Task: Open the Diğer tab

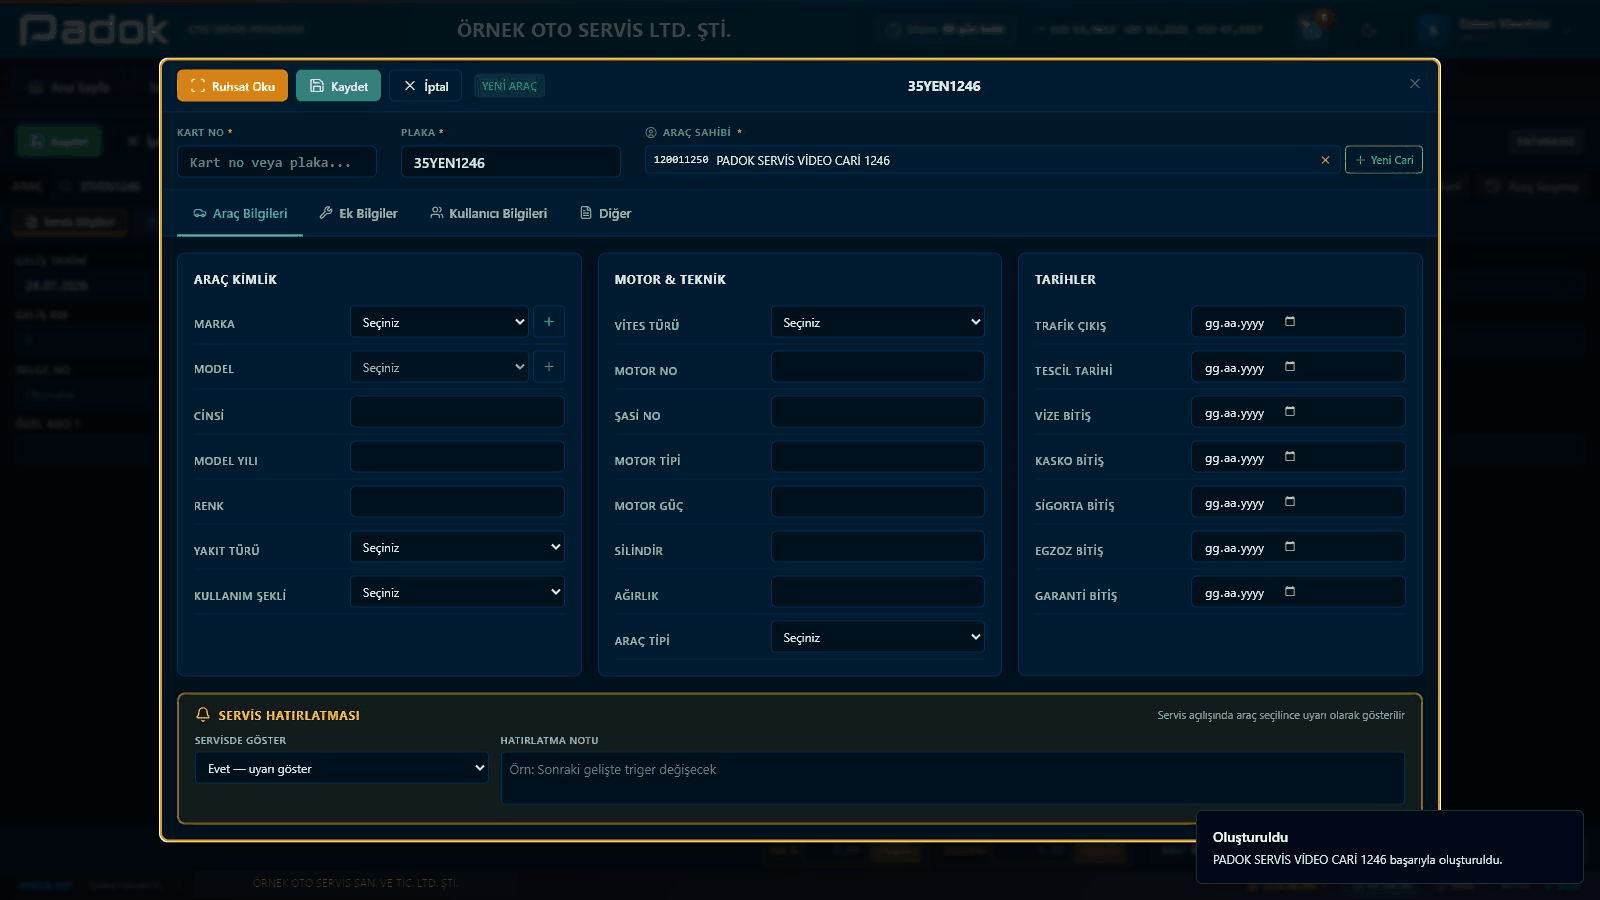Action: [605, 214]
